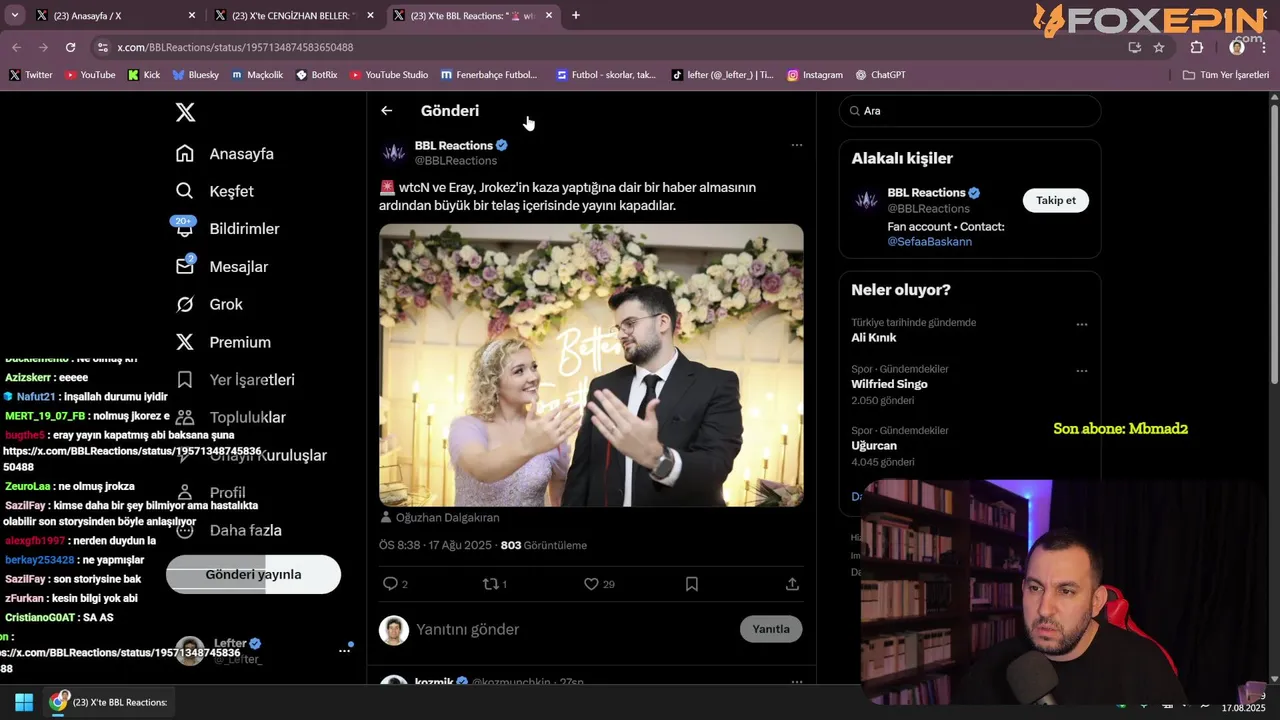Open the browser profile avatar
Image resolution: width=1280 pixels, height=720 pixels.
[x=1237, y=47]
